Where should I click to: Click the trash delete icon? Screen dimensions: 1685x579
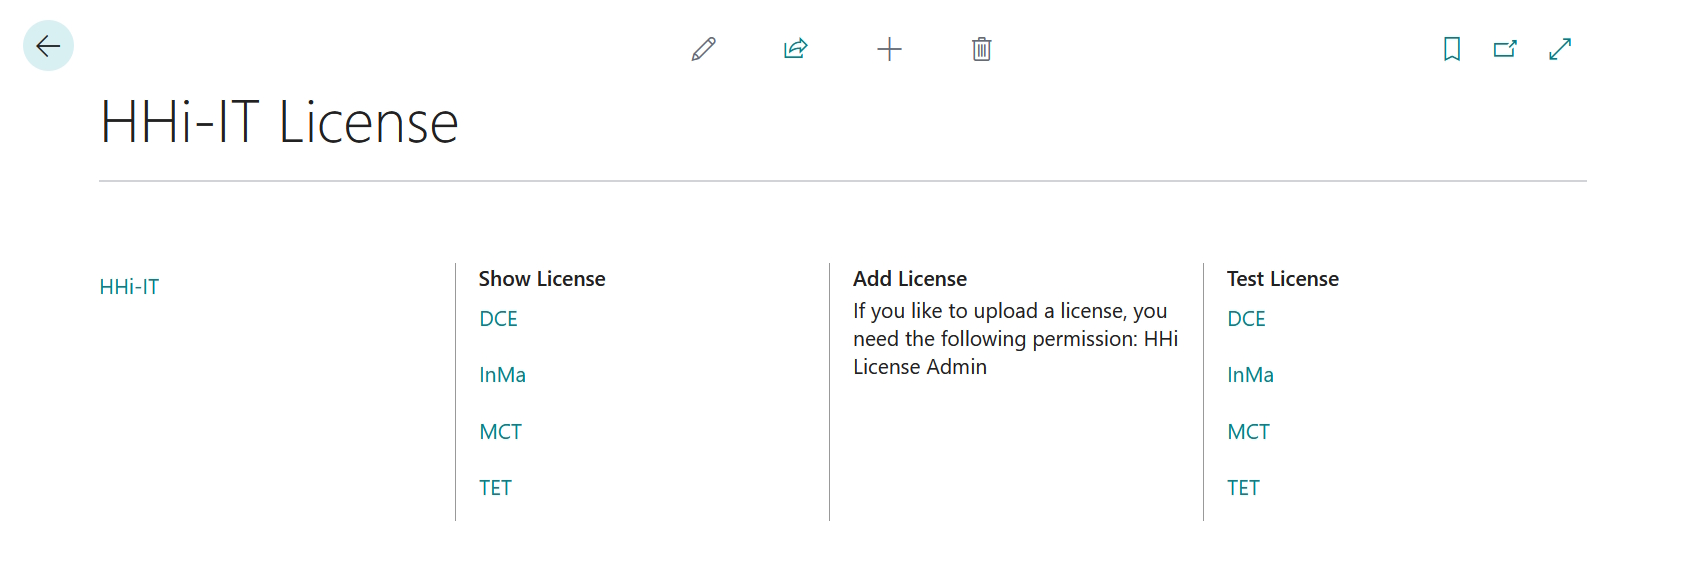982,49
